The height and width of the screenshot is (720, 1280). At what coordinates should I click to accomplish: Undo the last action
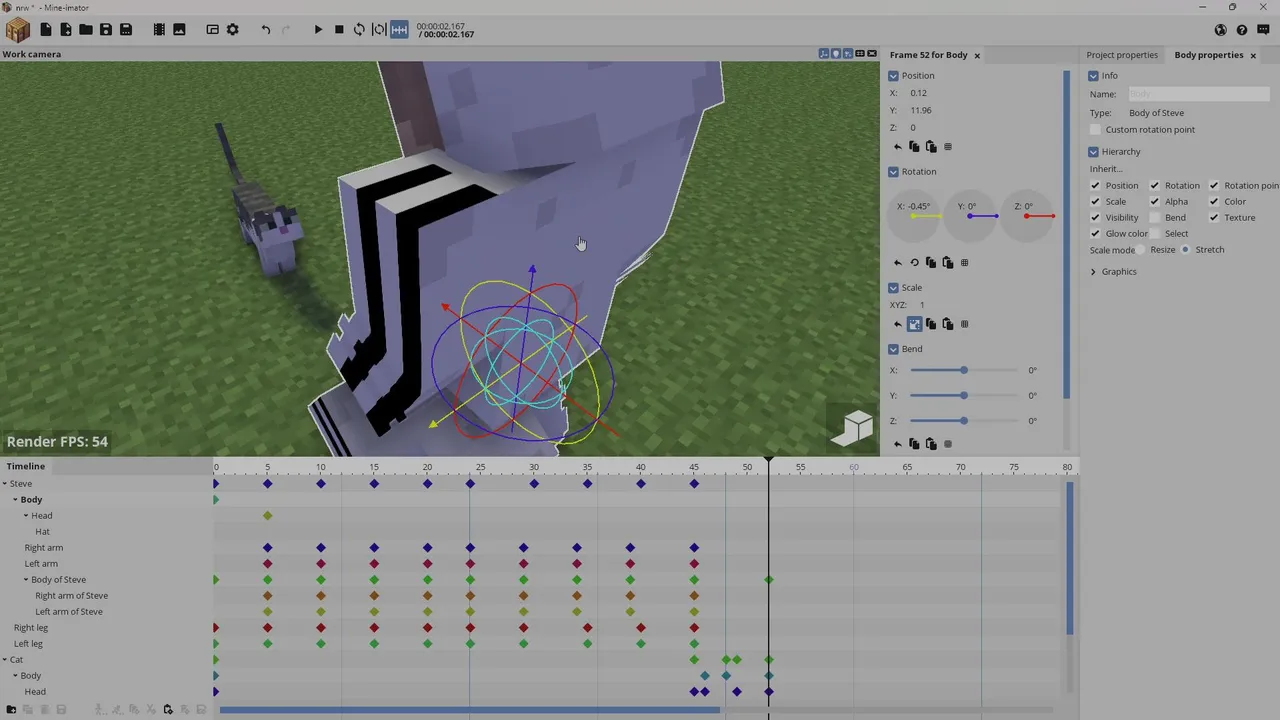266,30
